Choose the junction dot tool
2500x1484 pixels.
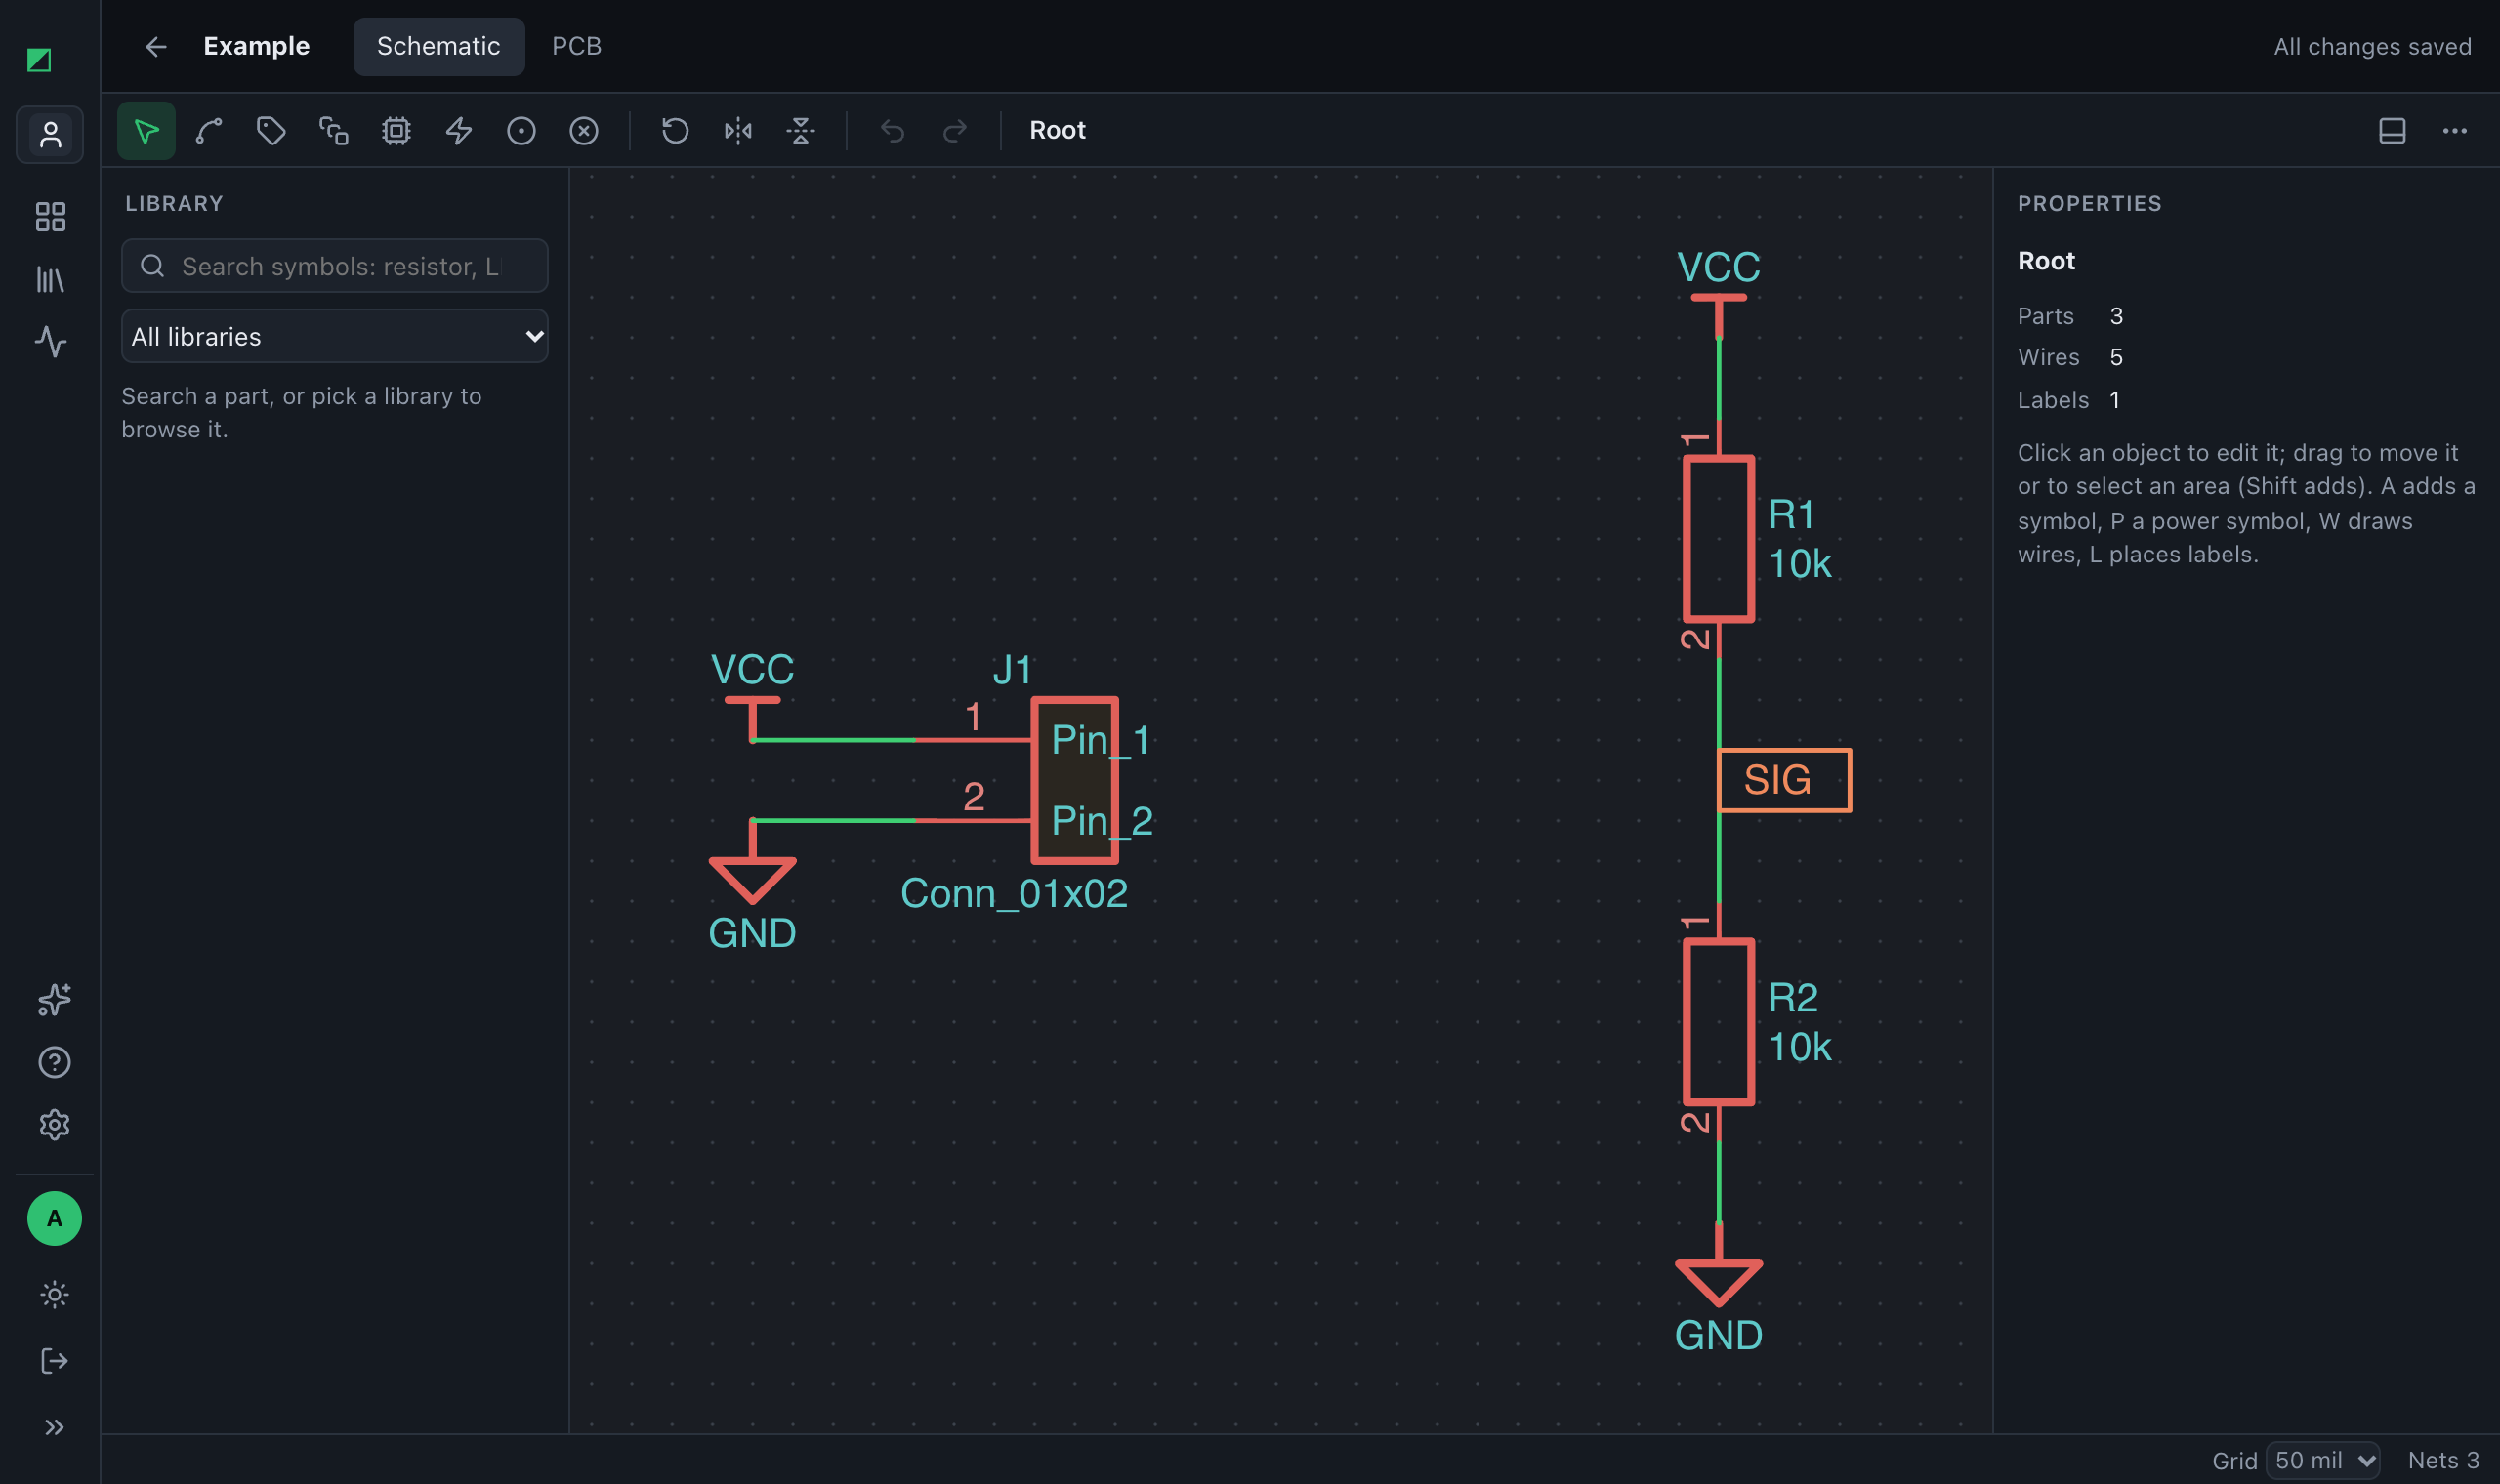[521, 131]
